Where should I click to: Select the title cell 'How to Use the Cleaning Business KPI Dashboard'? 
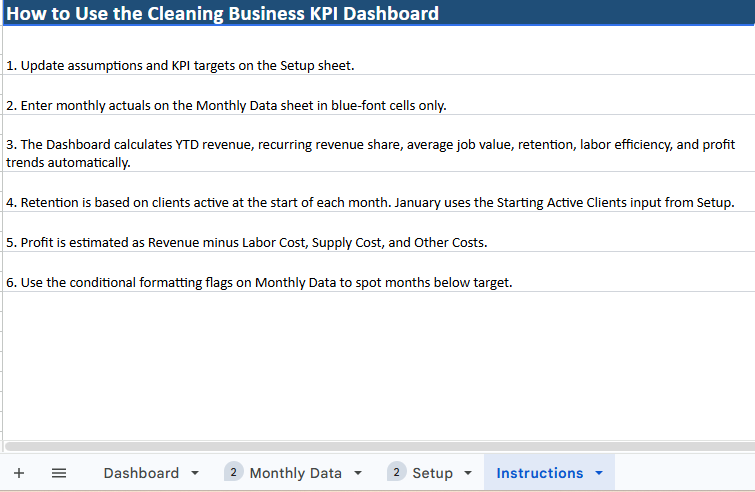tap(379, 13)
